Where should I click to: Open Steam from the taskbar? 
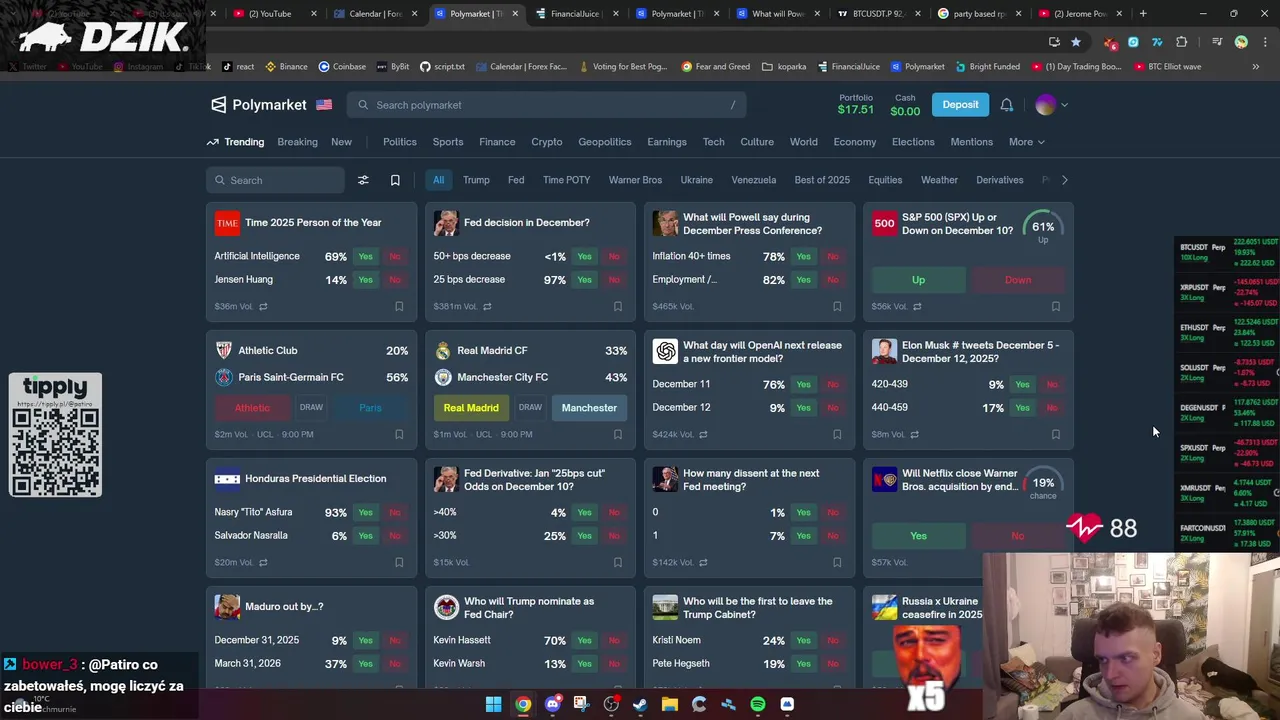click(x=640, y=704)
